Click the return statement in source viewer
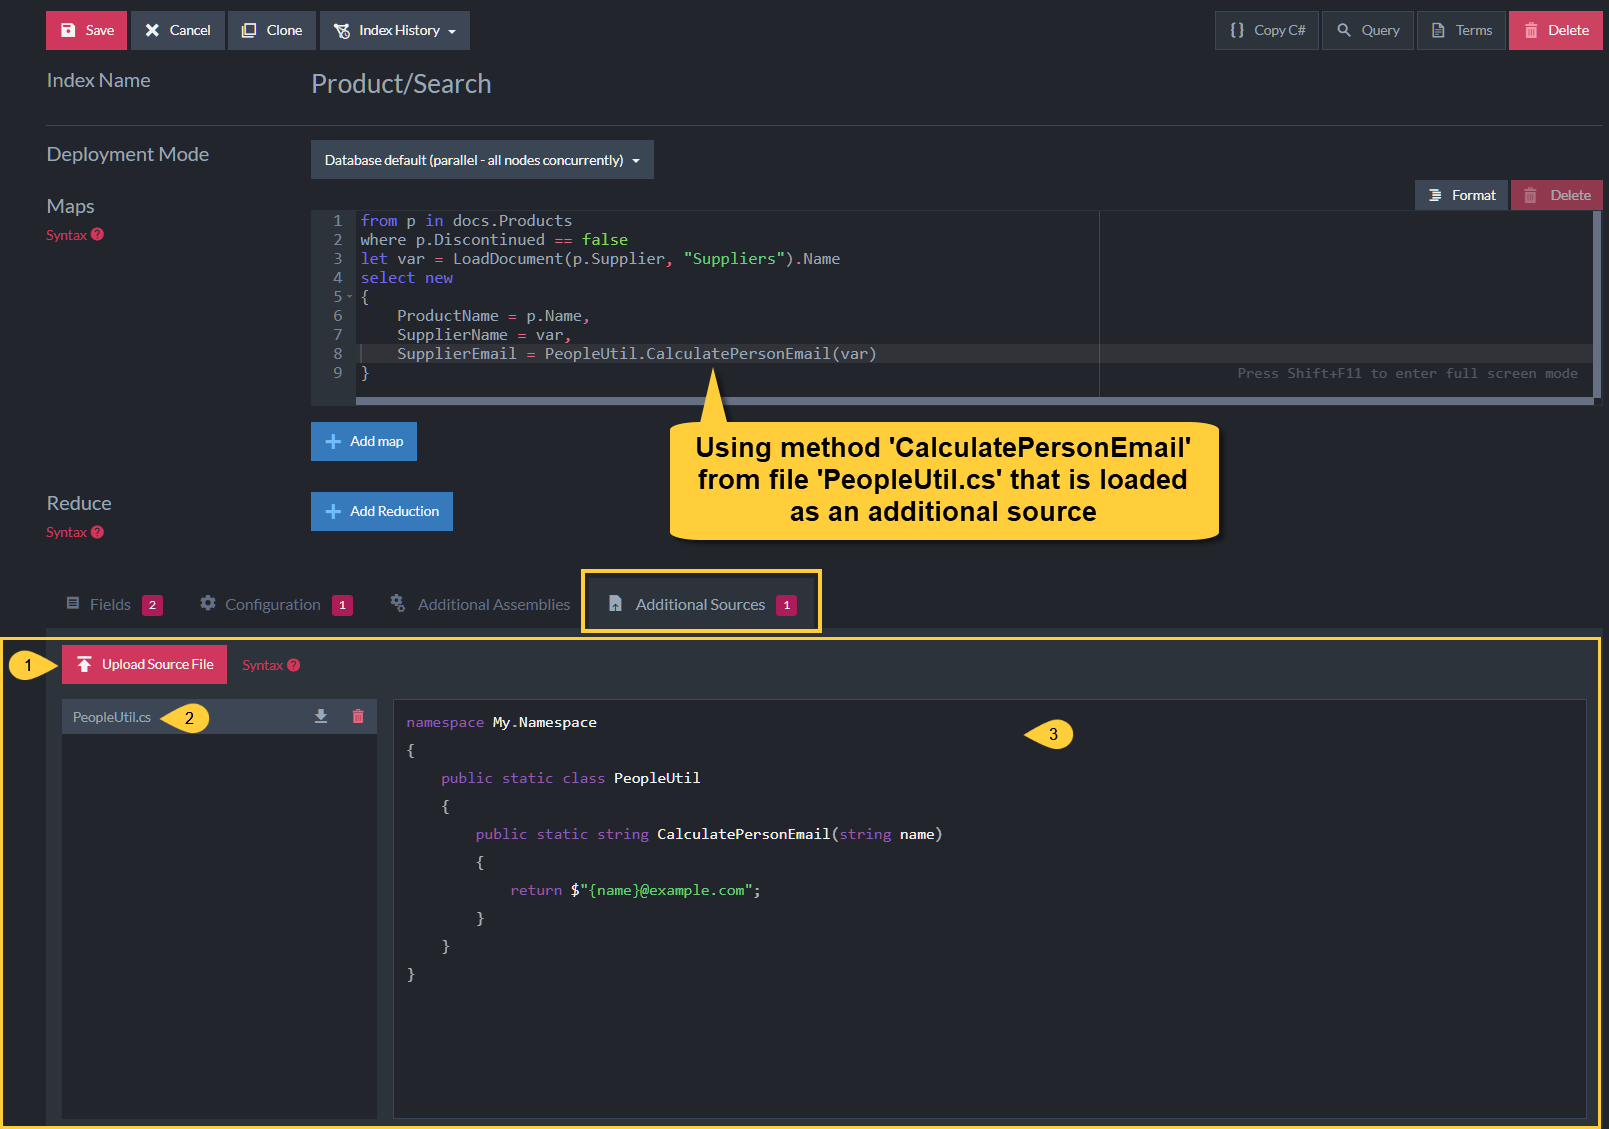Screen dimensions: 1609x1129 (635, 890)
